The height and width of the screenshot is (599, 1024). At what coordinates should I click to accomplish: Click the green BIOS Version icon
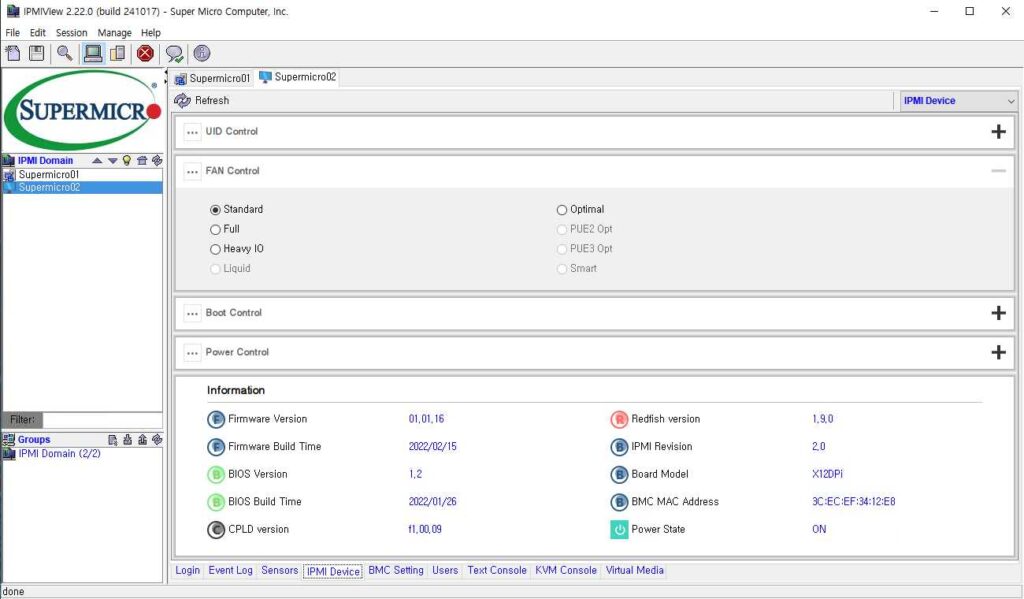(216, 474)
